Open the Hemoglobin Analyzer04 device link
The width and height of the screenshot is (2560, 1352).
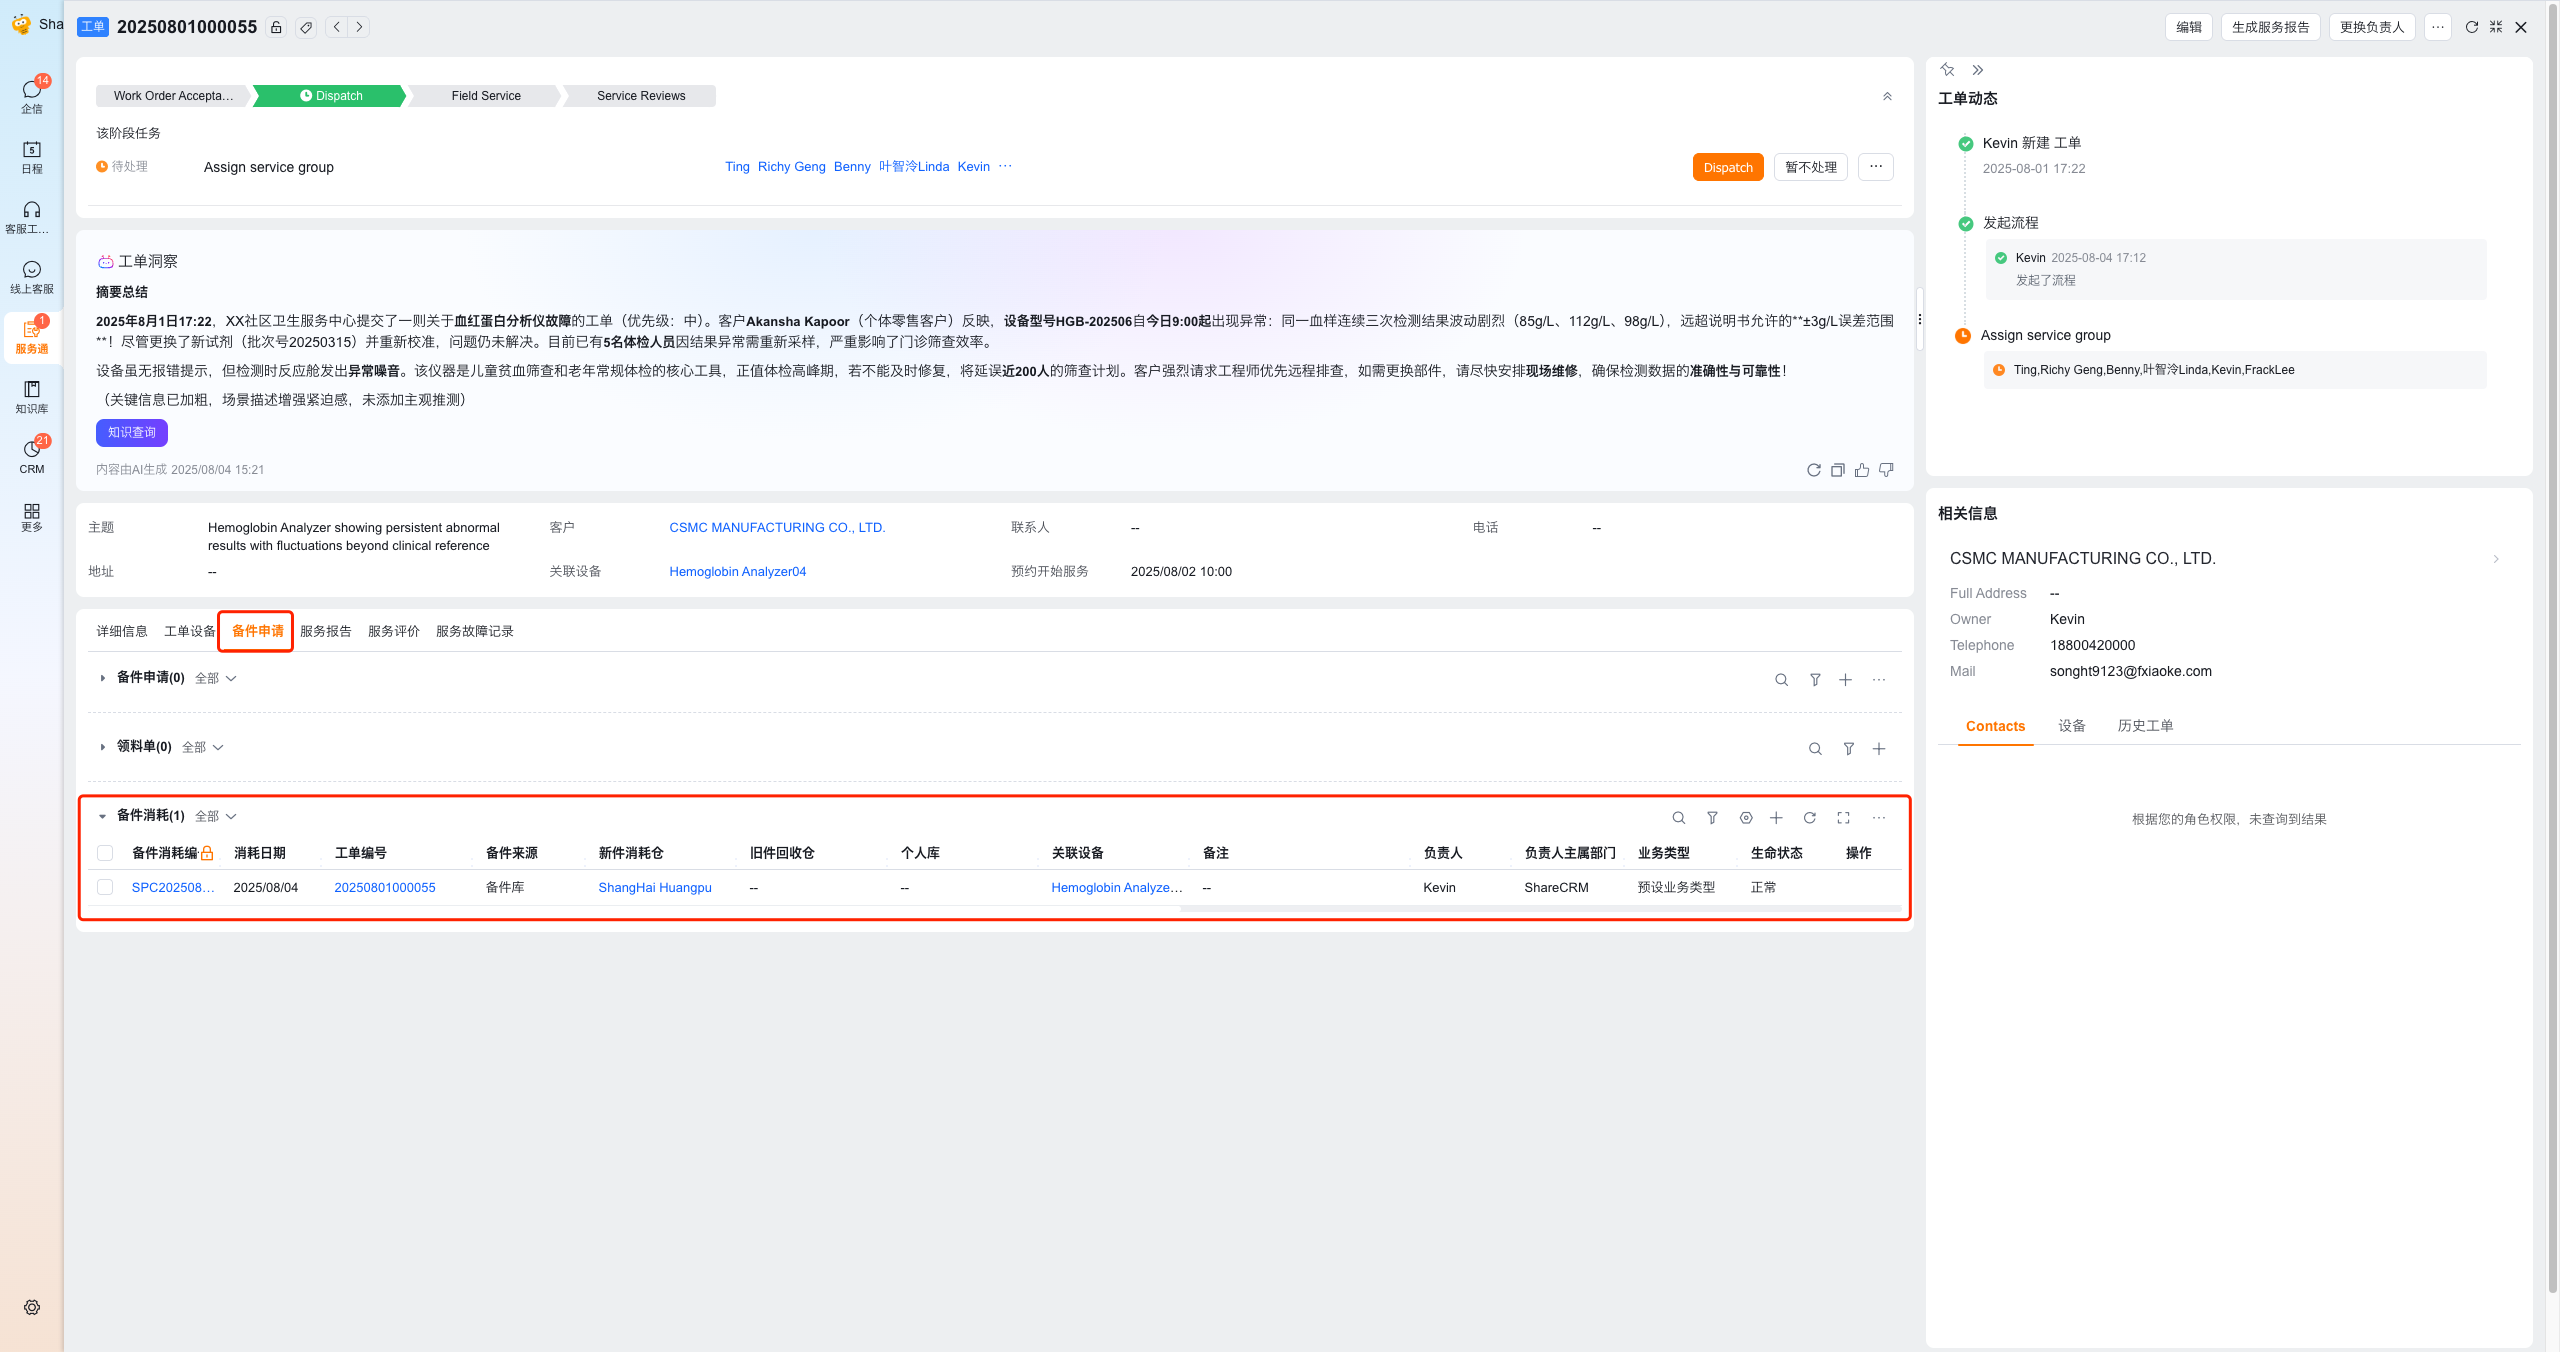coord(737,572)
